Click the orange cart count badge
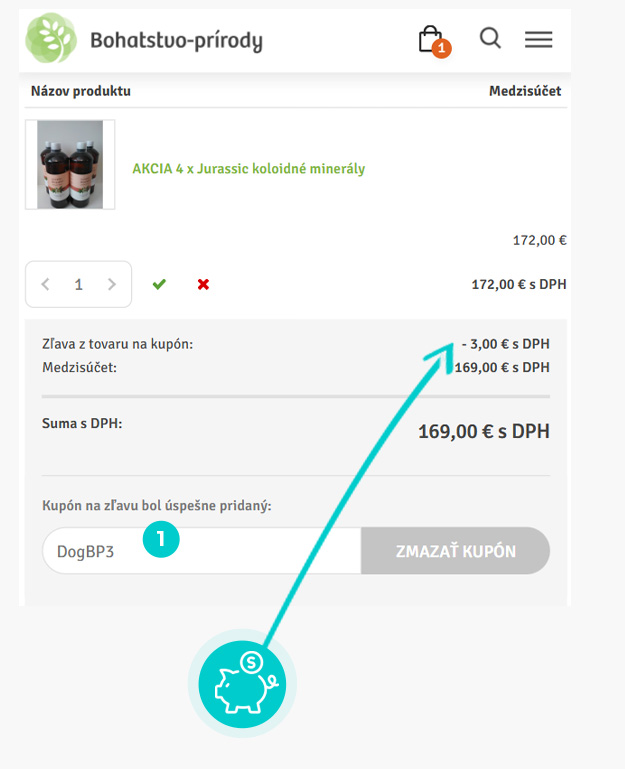Image resolution: width=625 pixels, height=769 pixels. 442,48
